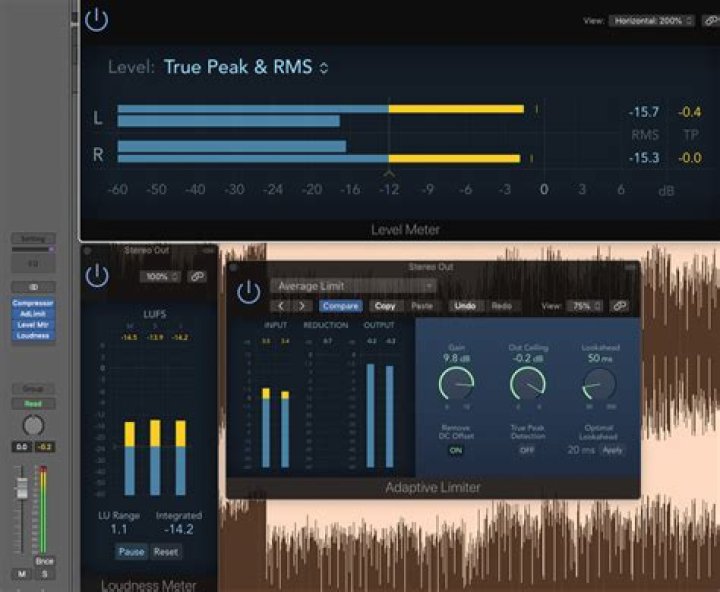Select the AdLimit plugin slot
Image resolution: width=720 pixels, height=592 pixels.
point(33,314)
